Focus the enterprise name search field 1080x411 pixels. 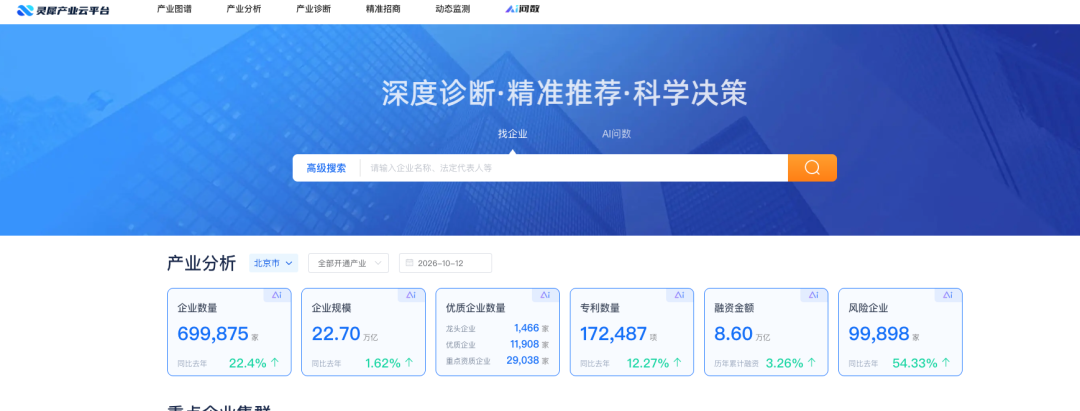pyautogui.click(x=574, y=168)
